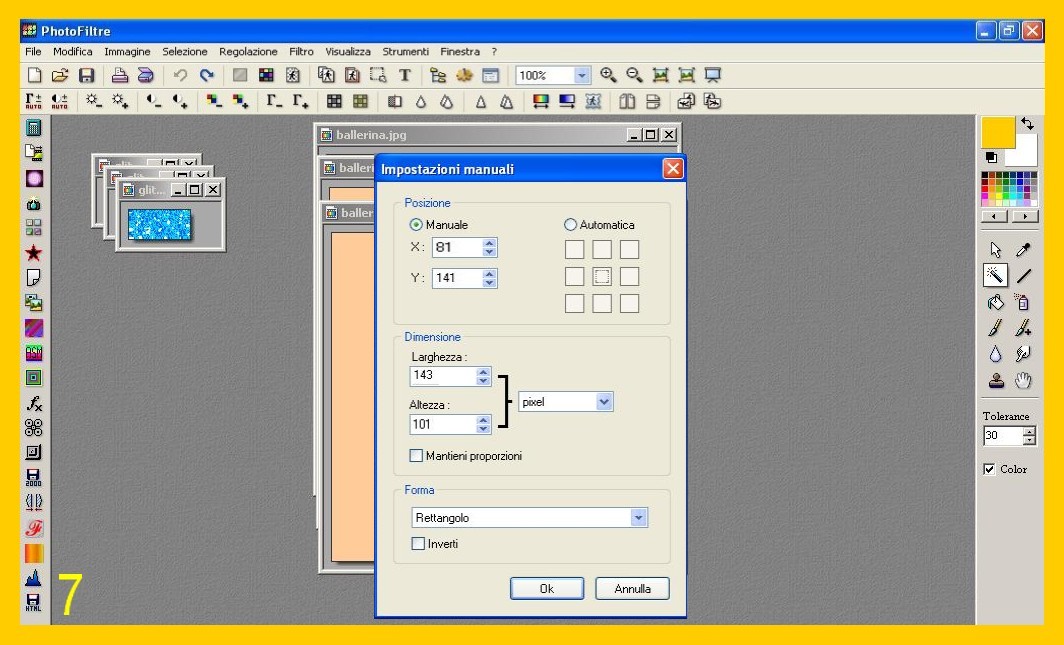Select the Magic Wand tool
This screenshot has height=645, width=1064.
[995, 275]
